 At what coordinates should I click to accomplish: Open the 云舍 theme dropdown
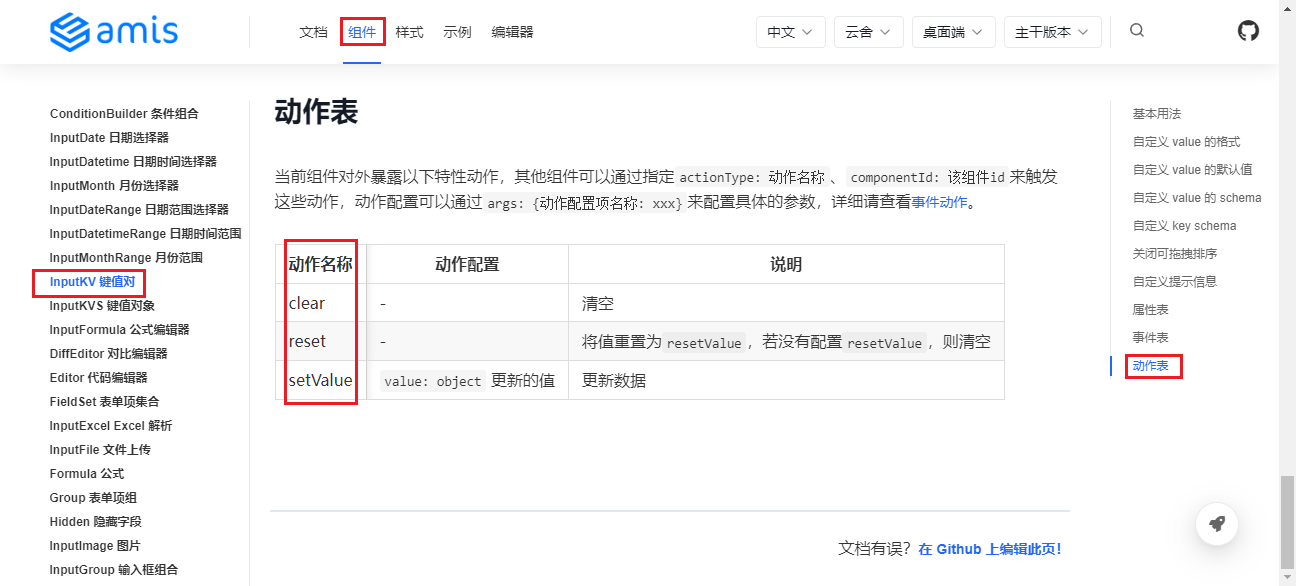pyautogui.click(x=868, y=32)
